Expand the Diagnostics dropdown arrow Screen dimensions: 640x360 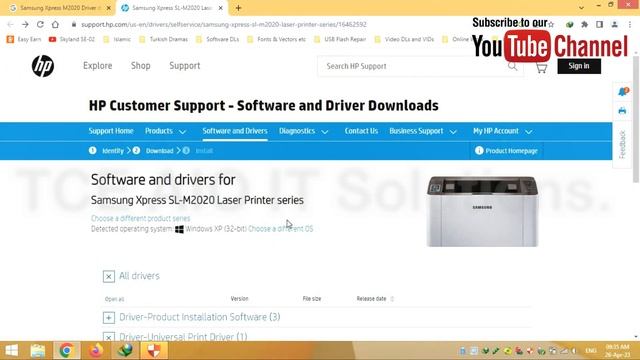coord(325,131)
